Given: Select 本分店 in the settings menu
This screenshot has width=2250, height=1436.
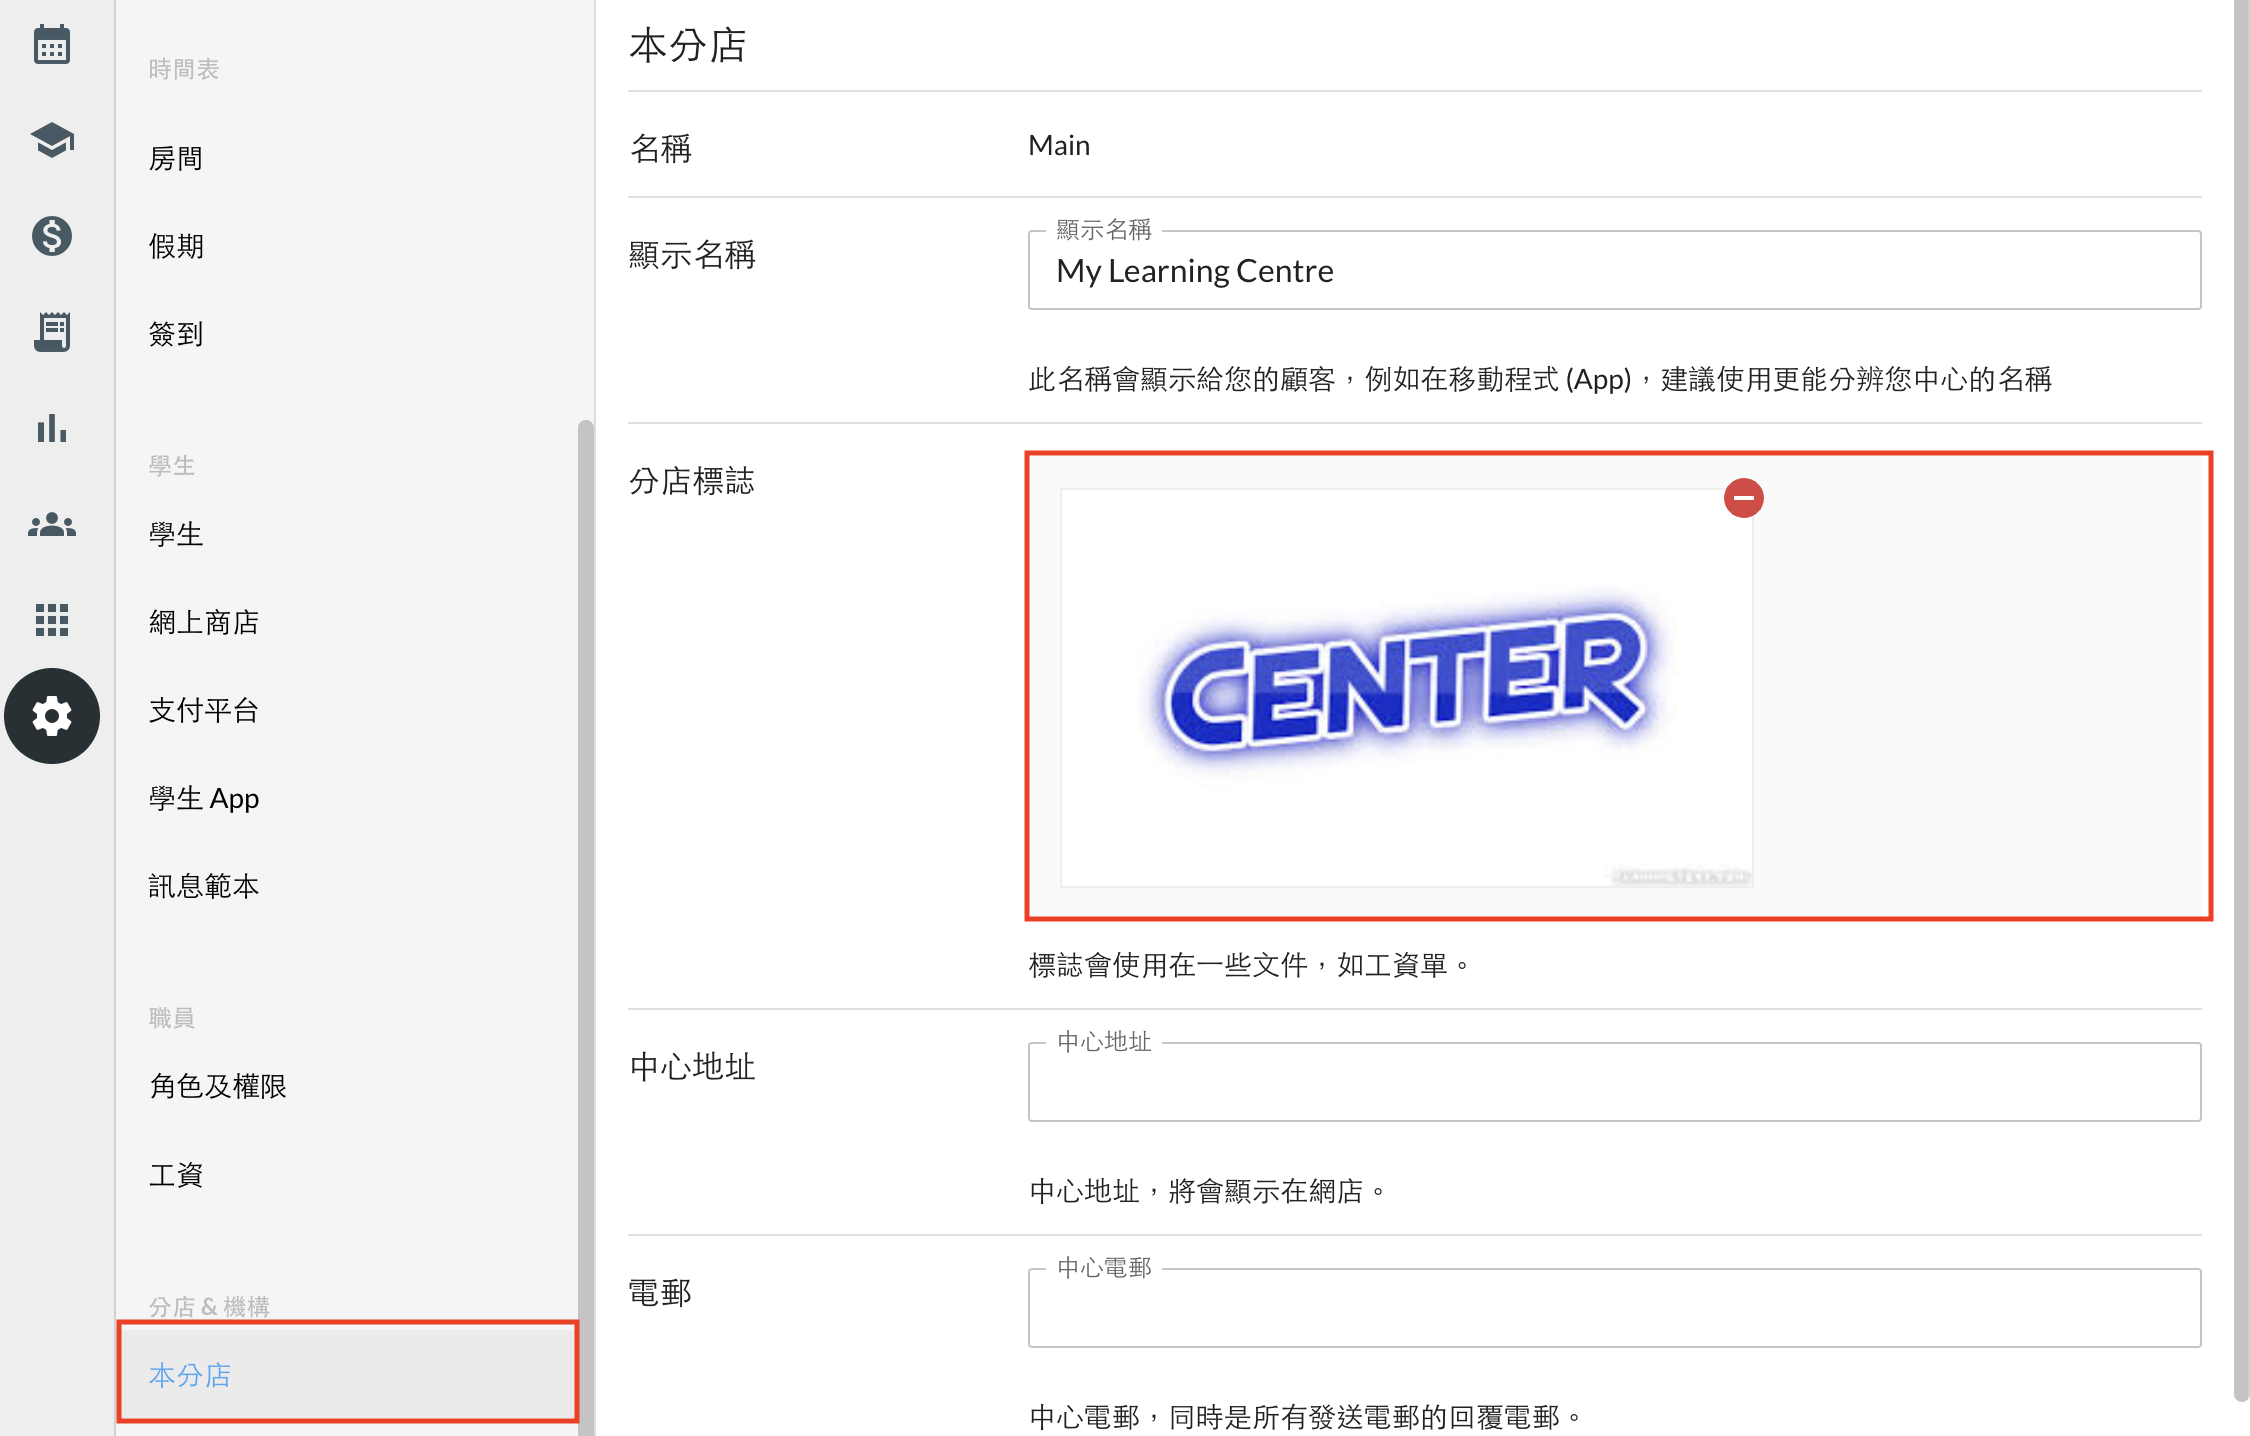Looking at the screenshot, I should (x=347, y=1374).
